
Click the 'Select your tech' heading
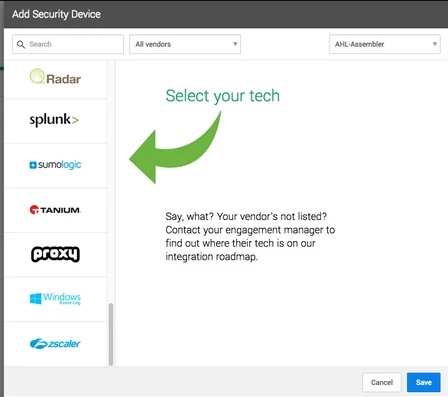pyautogui.click(x=223, y=96)
